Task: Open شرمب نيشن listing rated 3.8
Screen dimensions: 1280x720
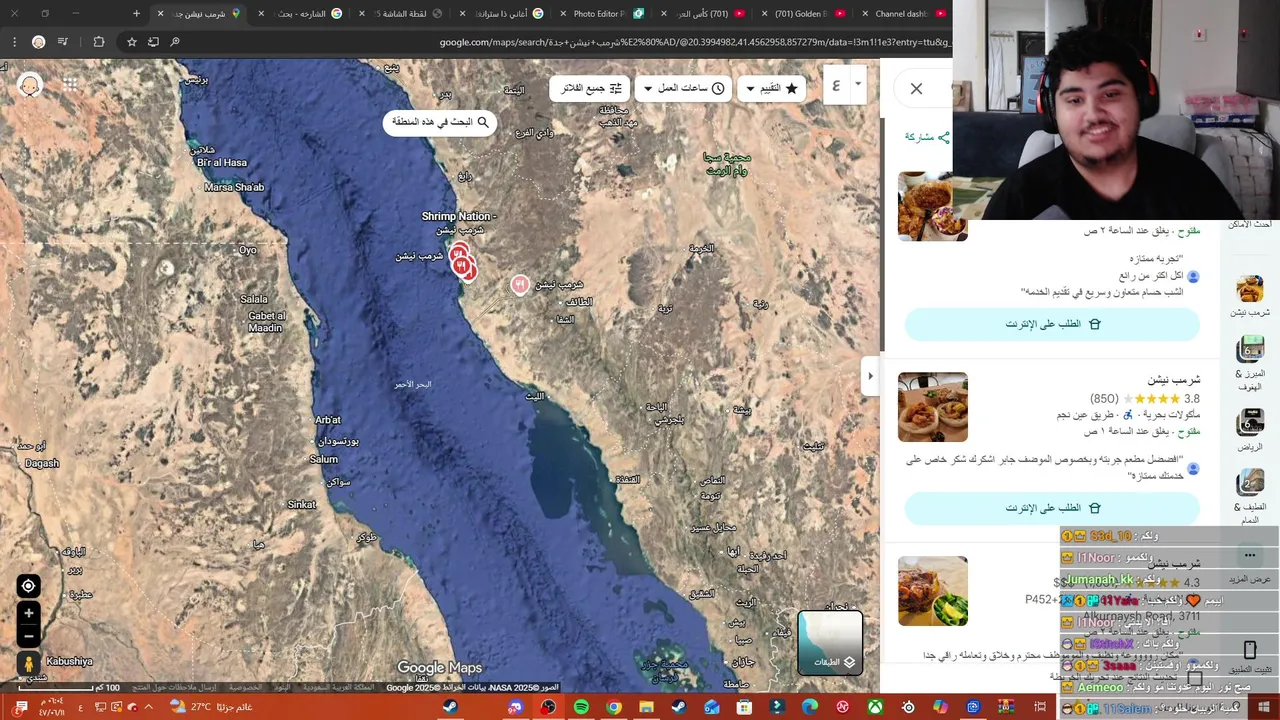Action: [1174, 380]
